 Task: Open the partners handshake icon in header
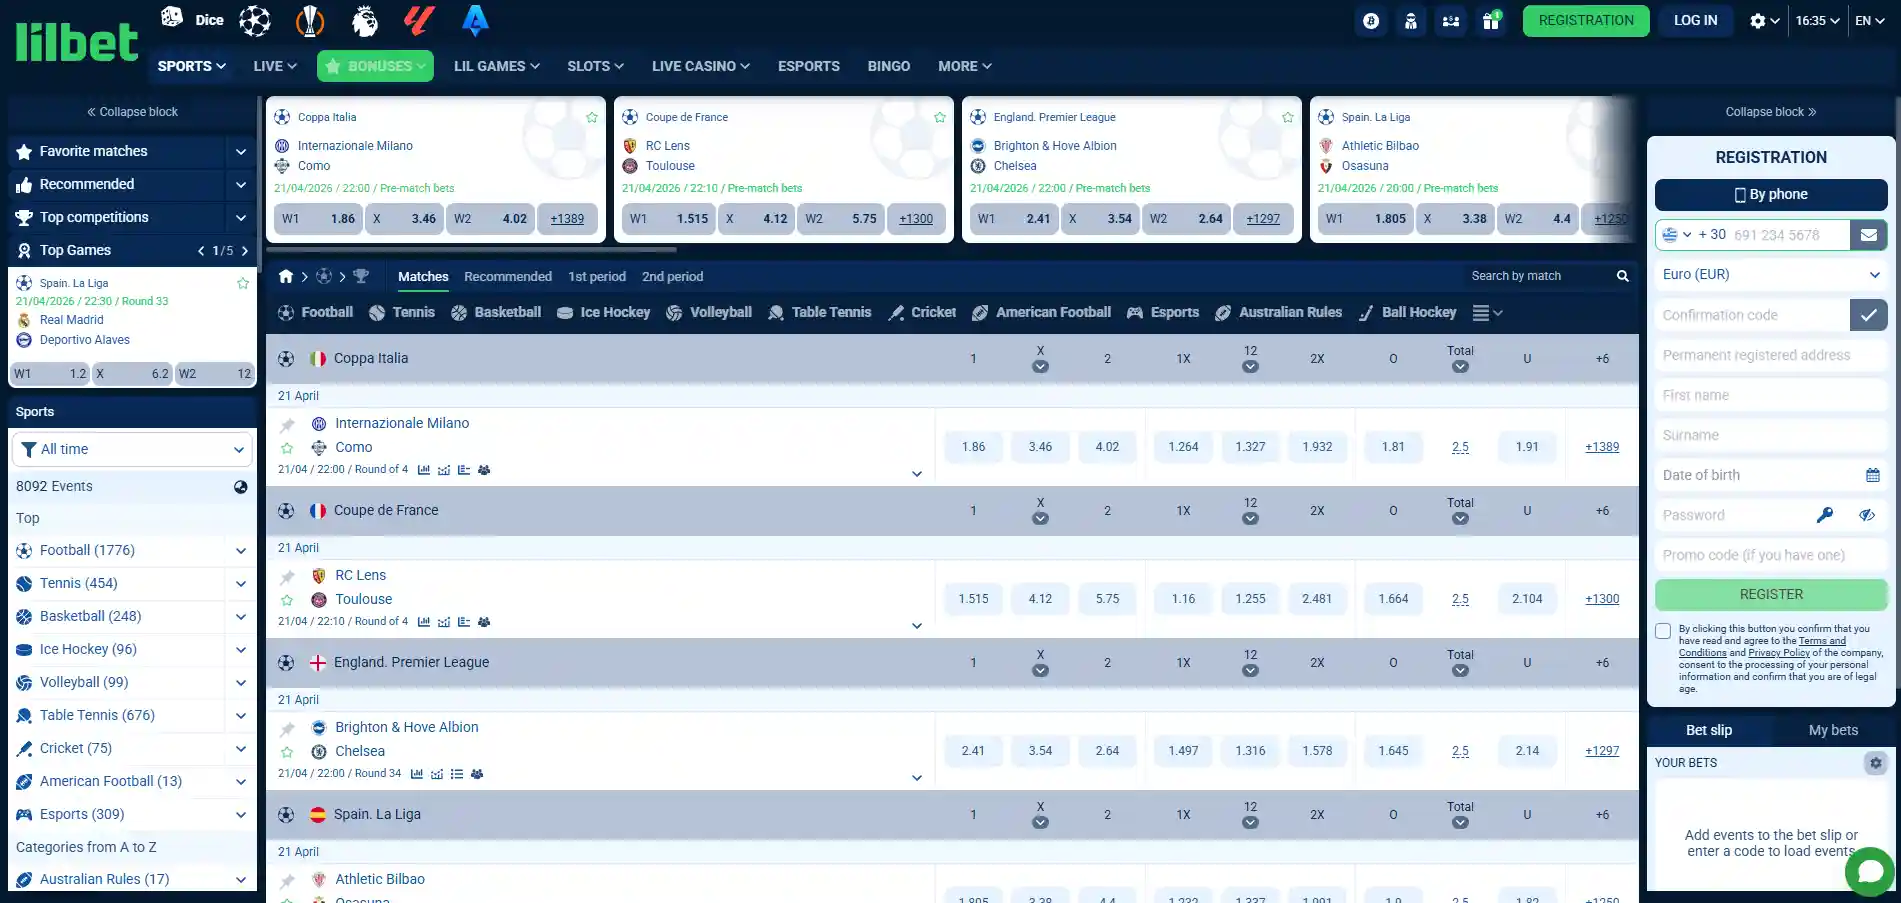[x=1451, y=21]
